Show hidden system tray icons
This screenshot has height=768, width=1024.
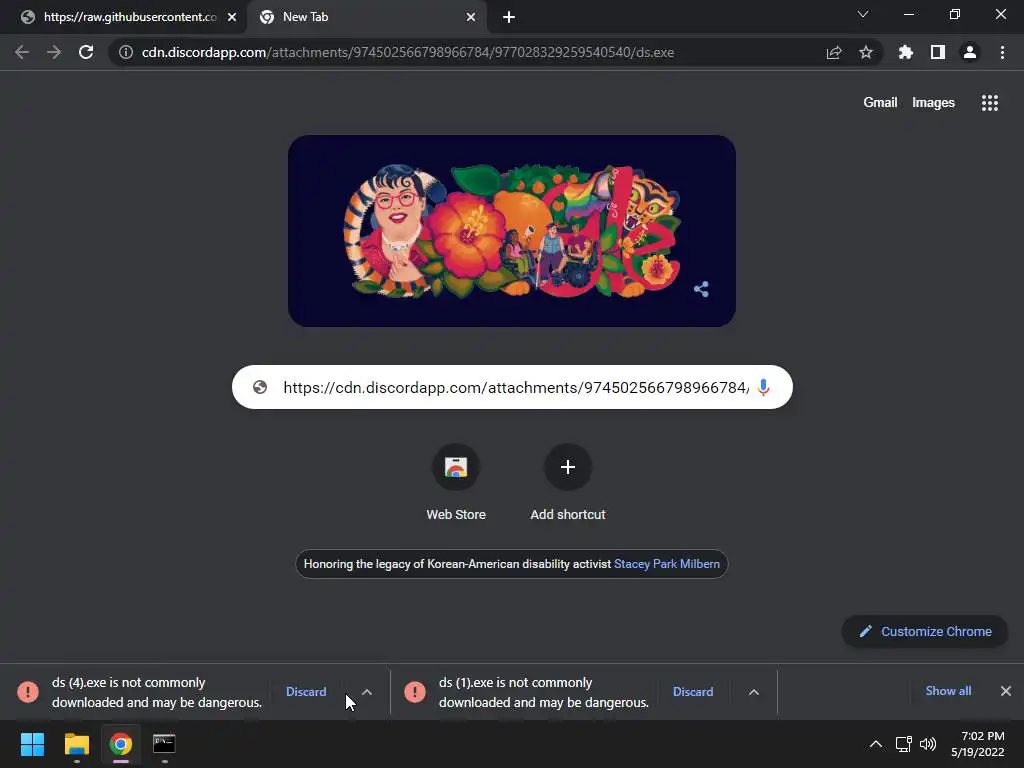tap(876, 744)
